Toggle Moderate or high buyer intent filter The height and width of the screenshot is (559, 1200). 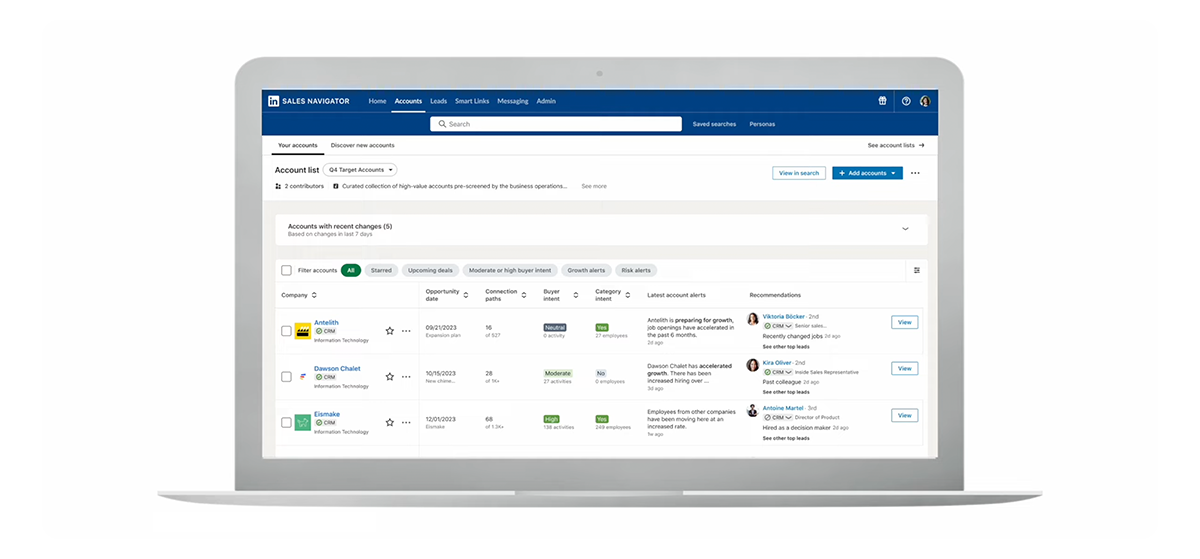pyautogui.click(x=509, y=270)
